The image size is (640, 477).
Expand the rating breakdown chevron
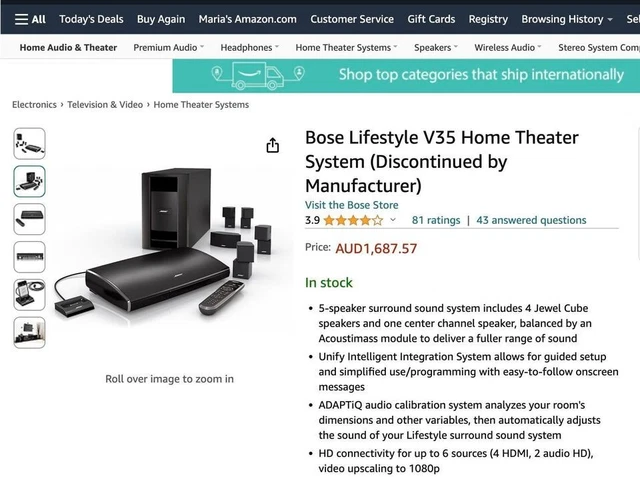pos(393,220)
